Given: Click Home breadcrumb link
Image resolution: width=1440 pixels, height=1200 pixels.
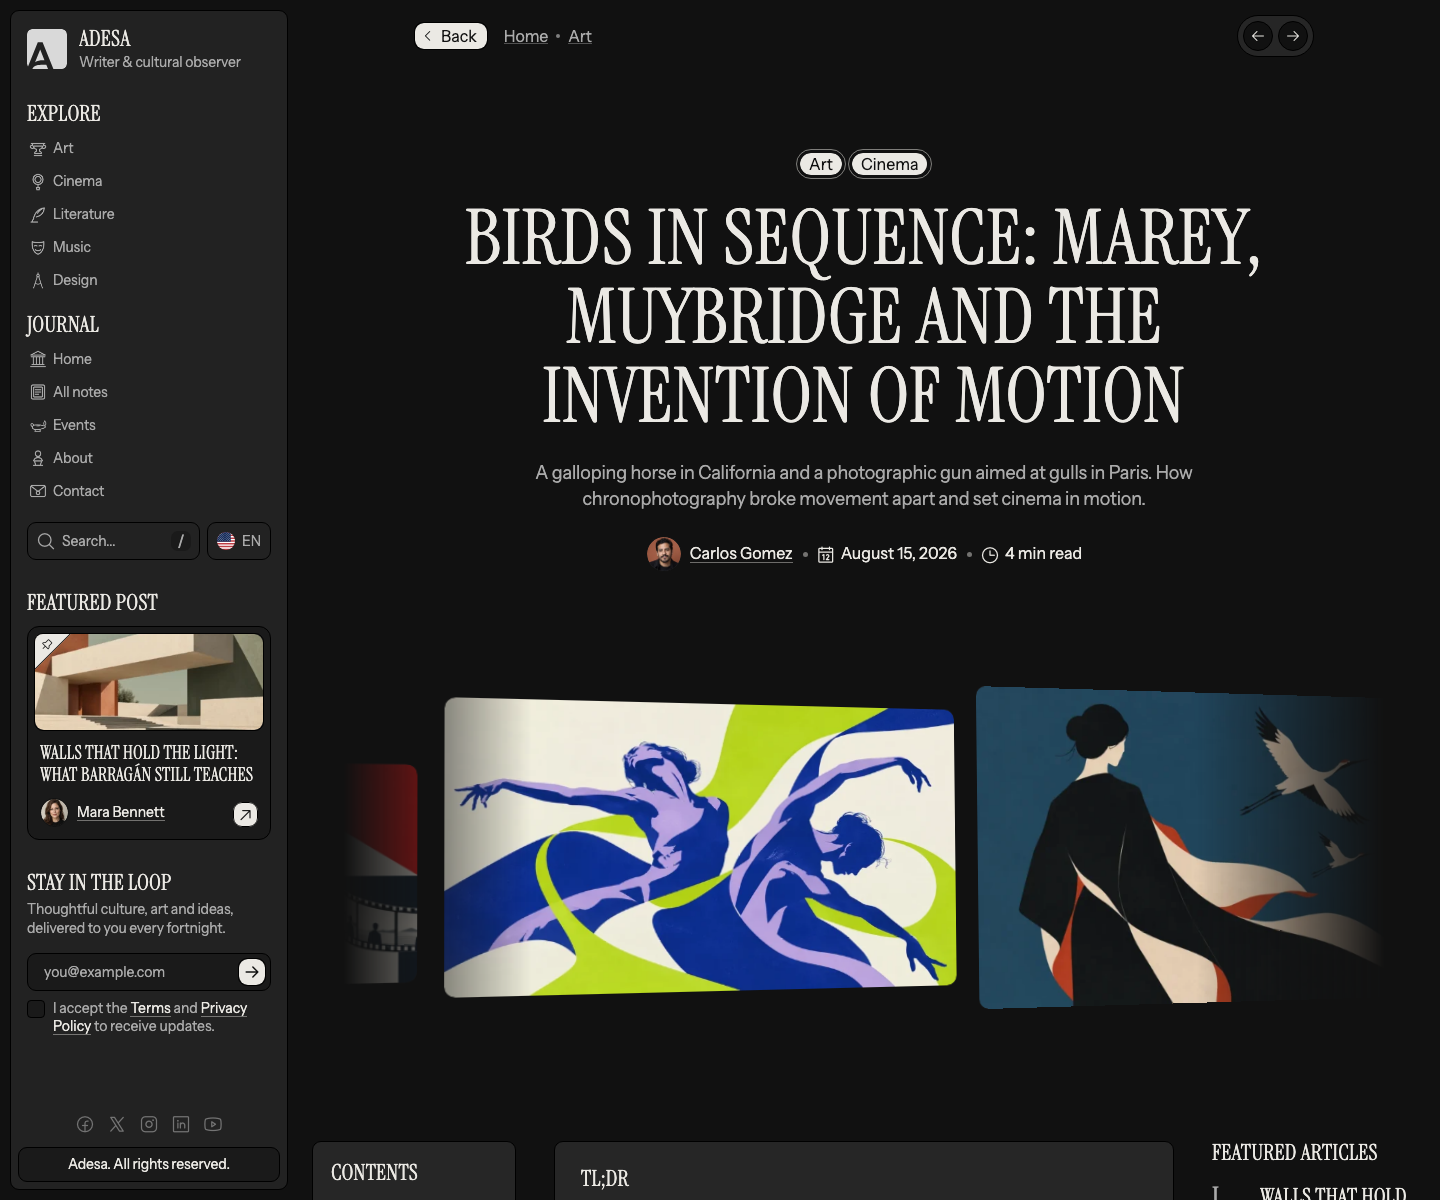Looking at the screenshot, I should pos(526,36).
